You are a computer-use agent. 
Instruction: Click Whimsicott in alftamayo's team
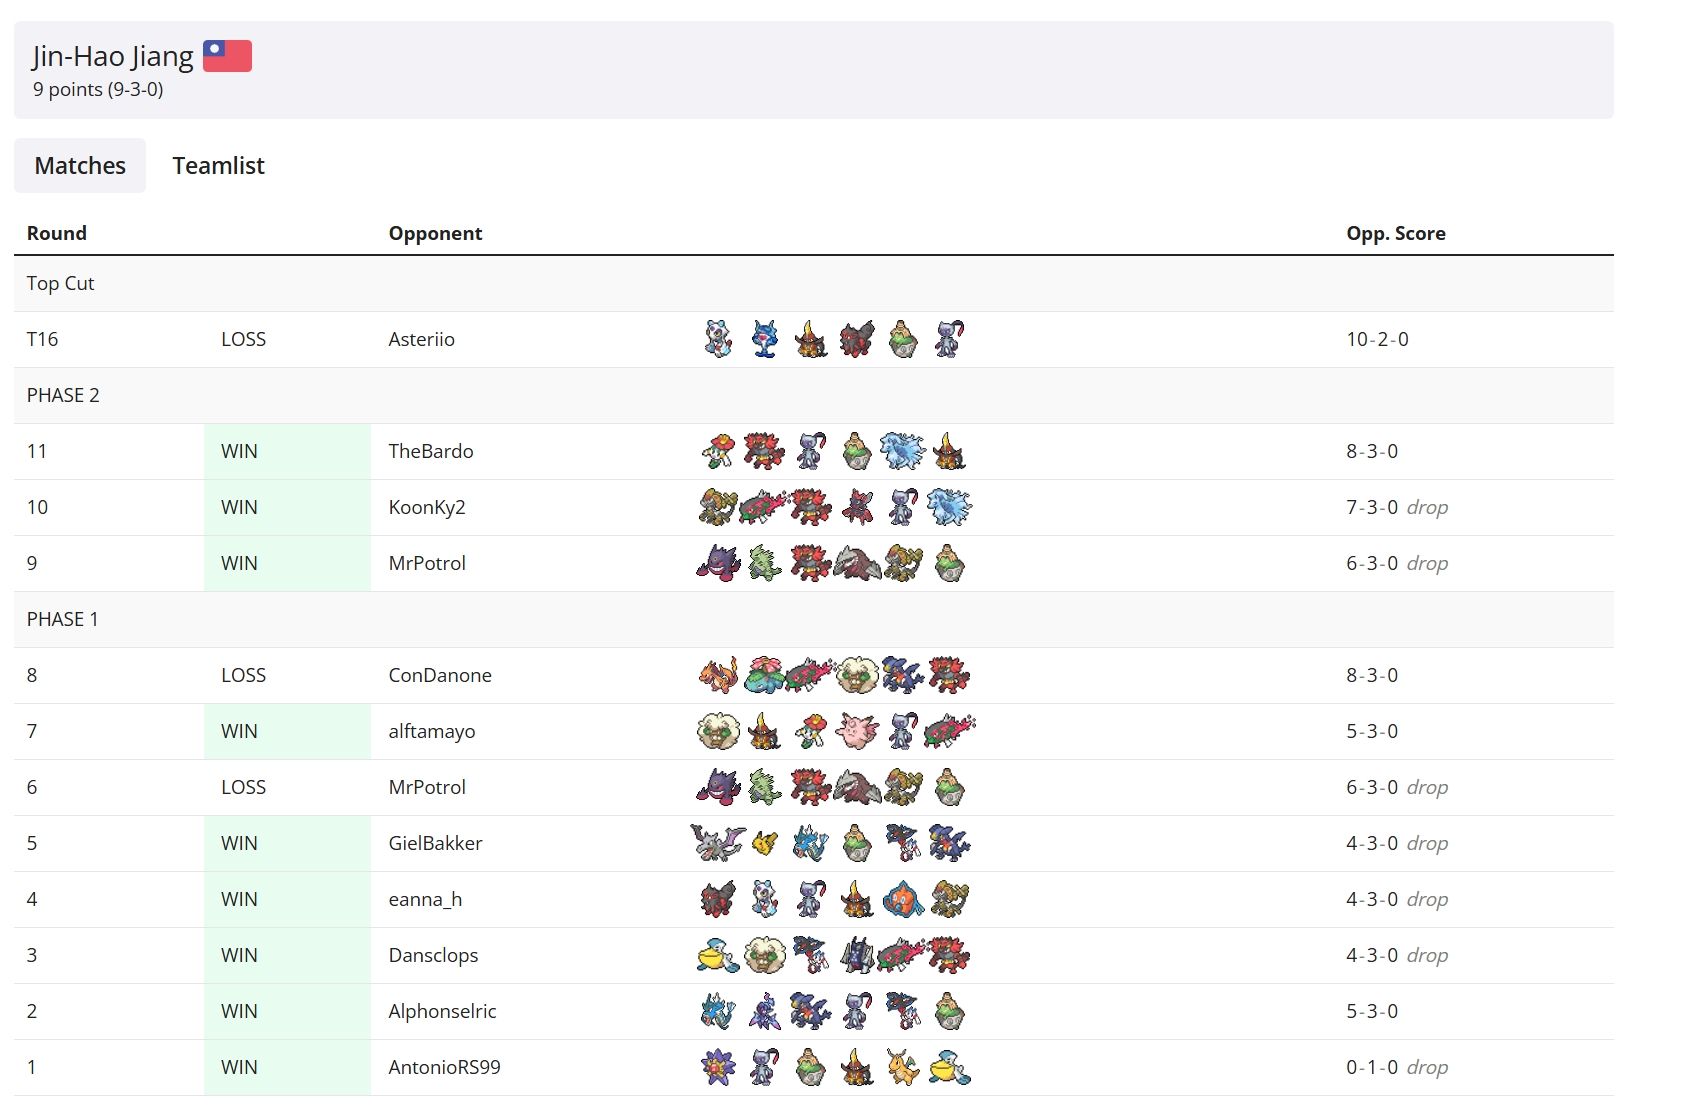(718, 731)
